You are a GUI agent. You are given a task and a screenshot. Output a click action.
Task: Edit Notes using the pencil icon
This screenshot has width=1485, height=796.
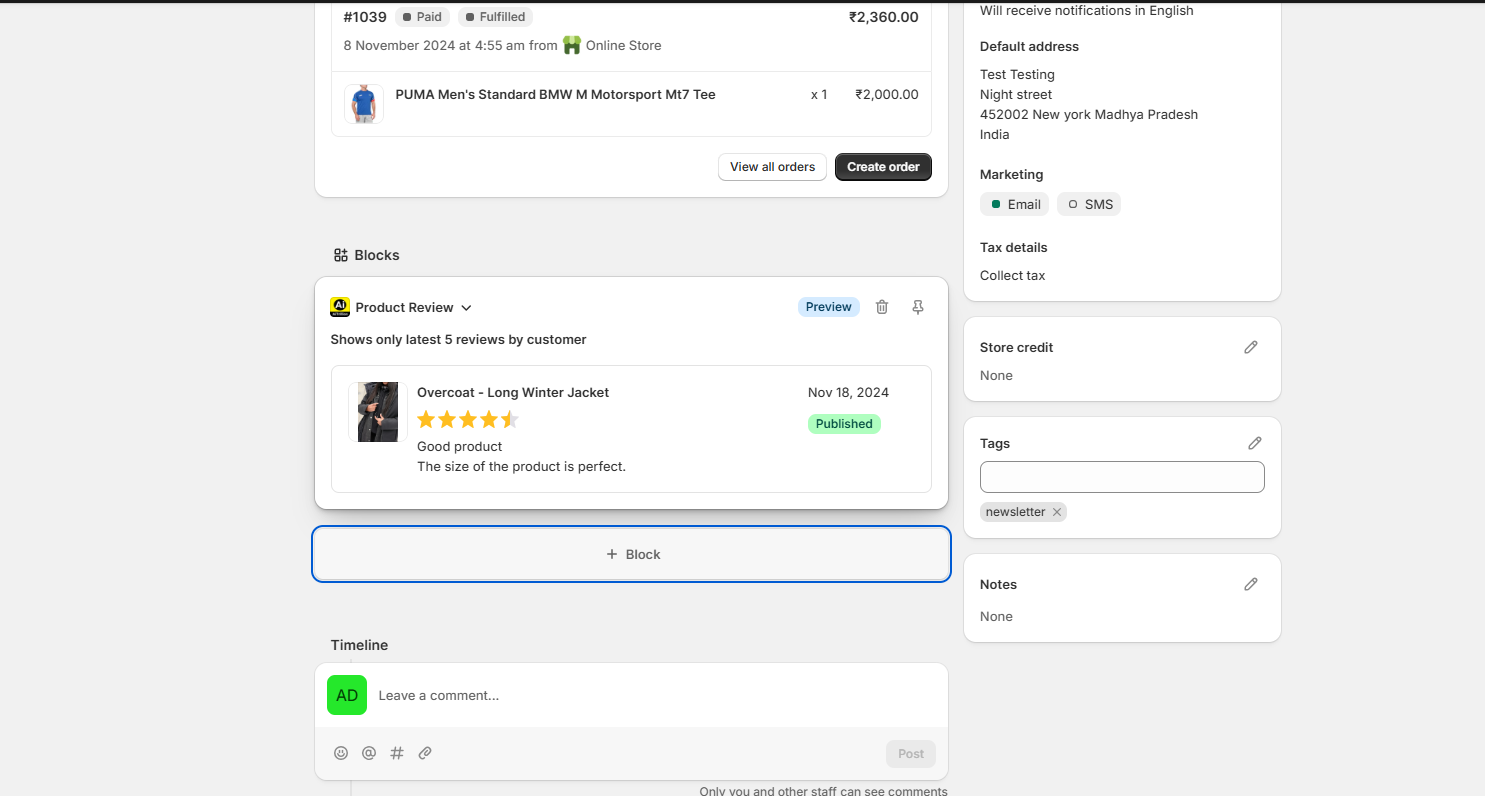click(1250, 584)
